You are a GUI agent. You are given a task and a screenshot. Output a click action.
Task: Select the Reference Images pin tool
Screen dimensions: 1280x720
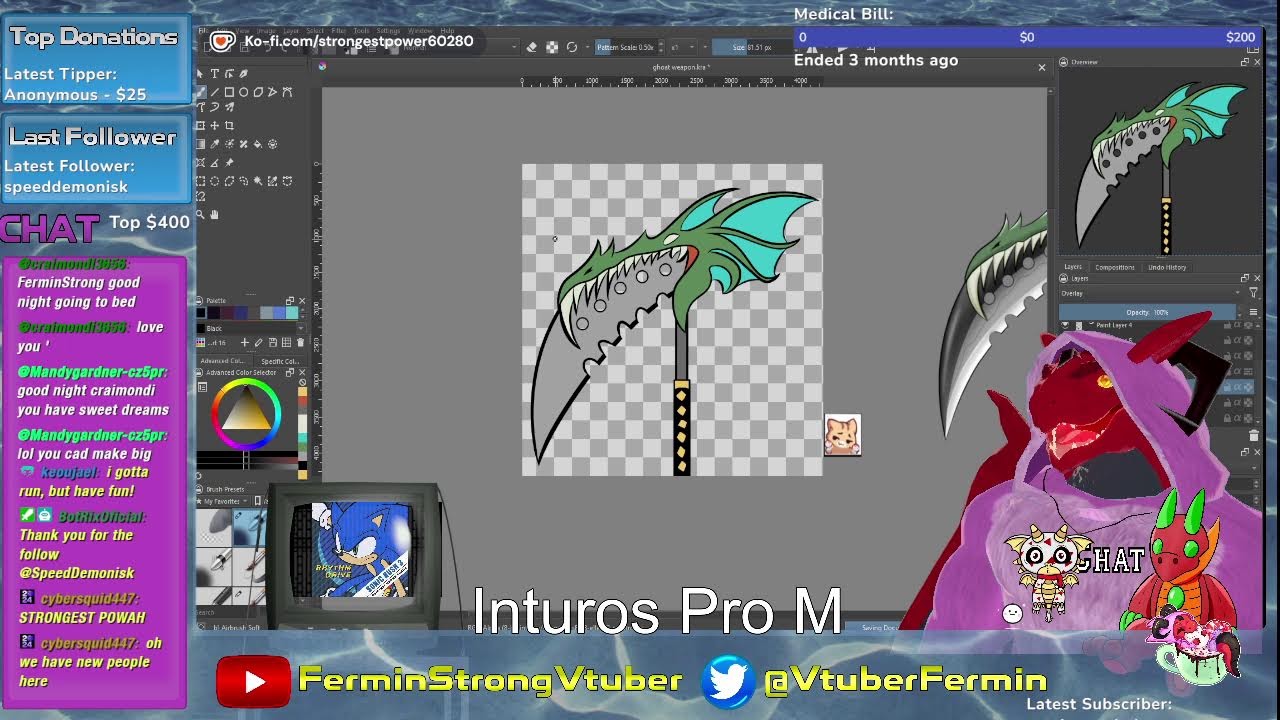click(229, 163)
